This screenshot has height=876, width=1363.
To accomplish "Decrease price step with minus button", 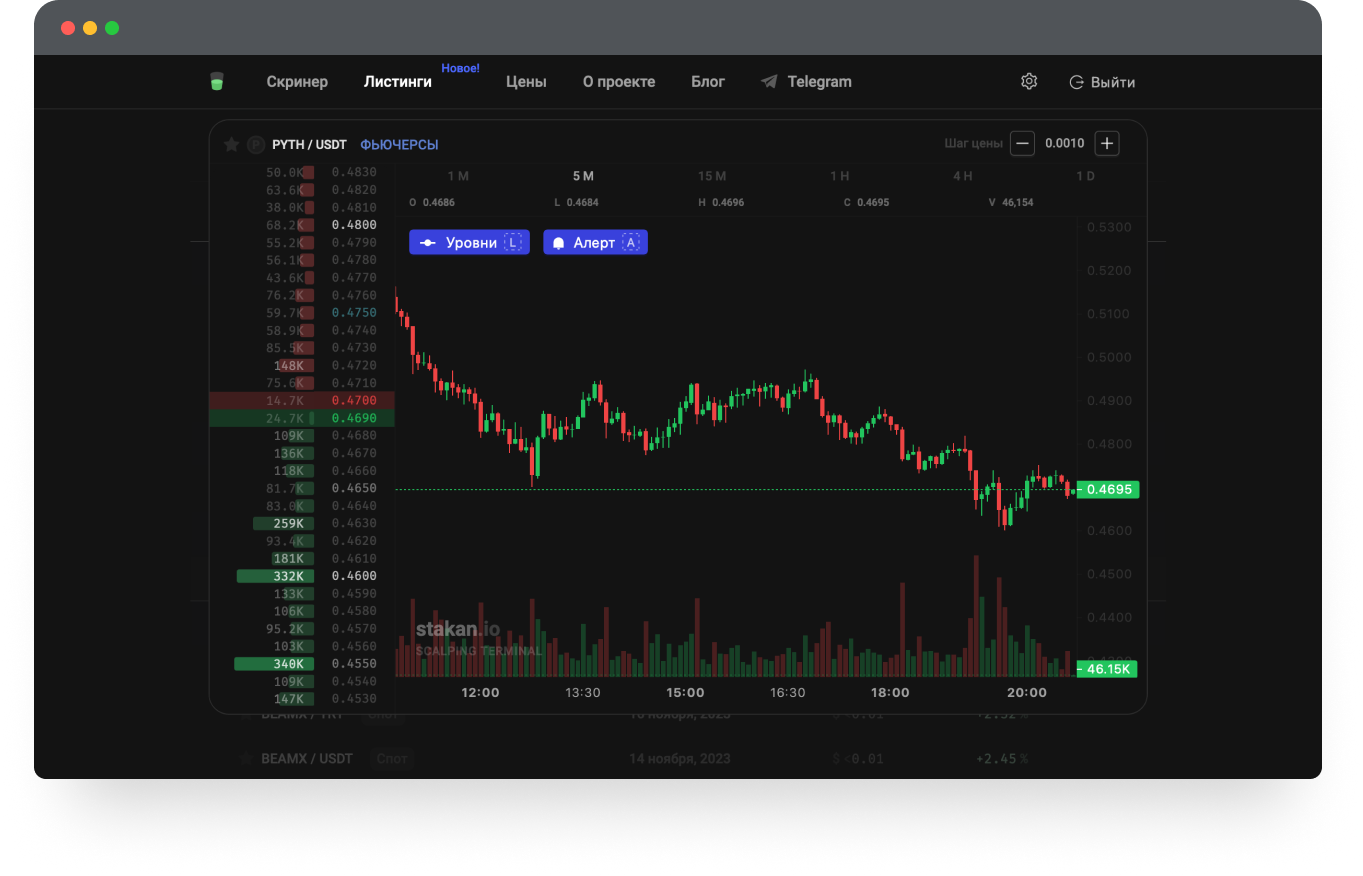I will click(1022, 144).
